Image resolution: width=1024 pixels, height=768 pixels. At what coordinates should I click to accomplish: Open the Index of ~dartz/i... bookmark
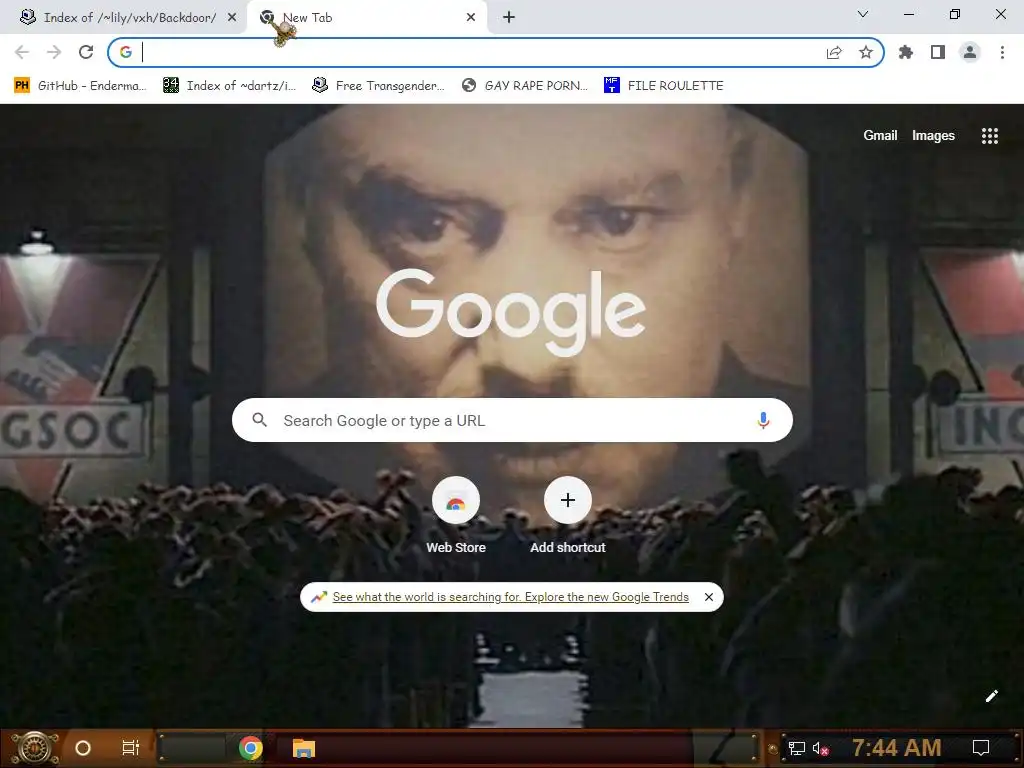click(x=229, y=86)
